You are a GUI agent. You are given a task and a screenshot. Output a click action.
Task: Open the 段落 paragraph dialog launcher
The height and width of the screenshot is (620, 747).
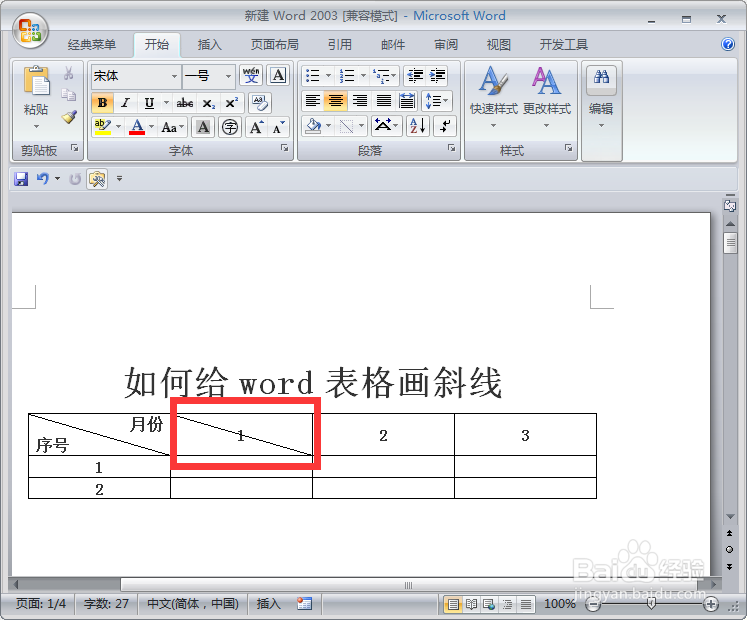[x=451, y=148]
